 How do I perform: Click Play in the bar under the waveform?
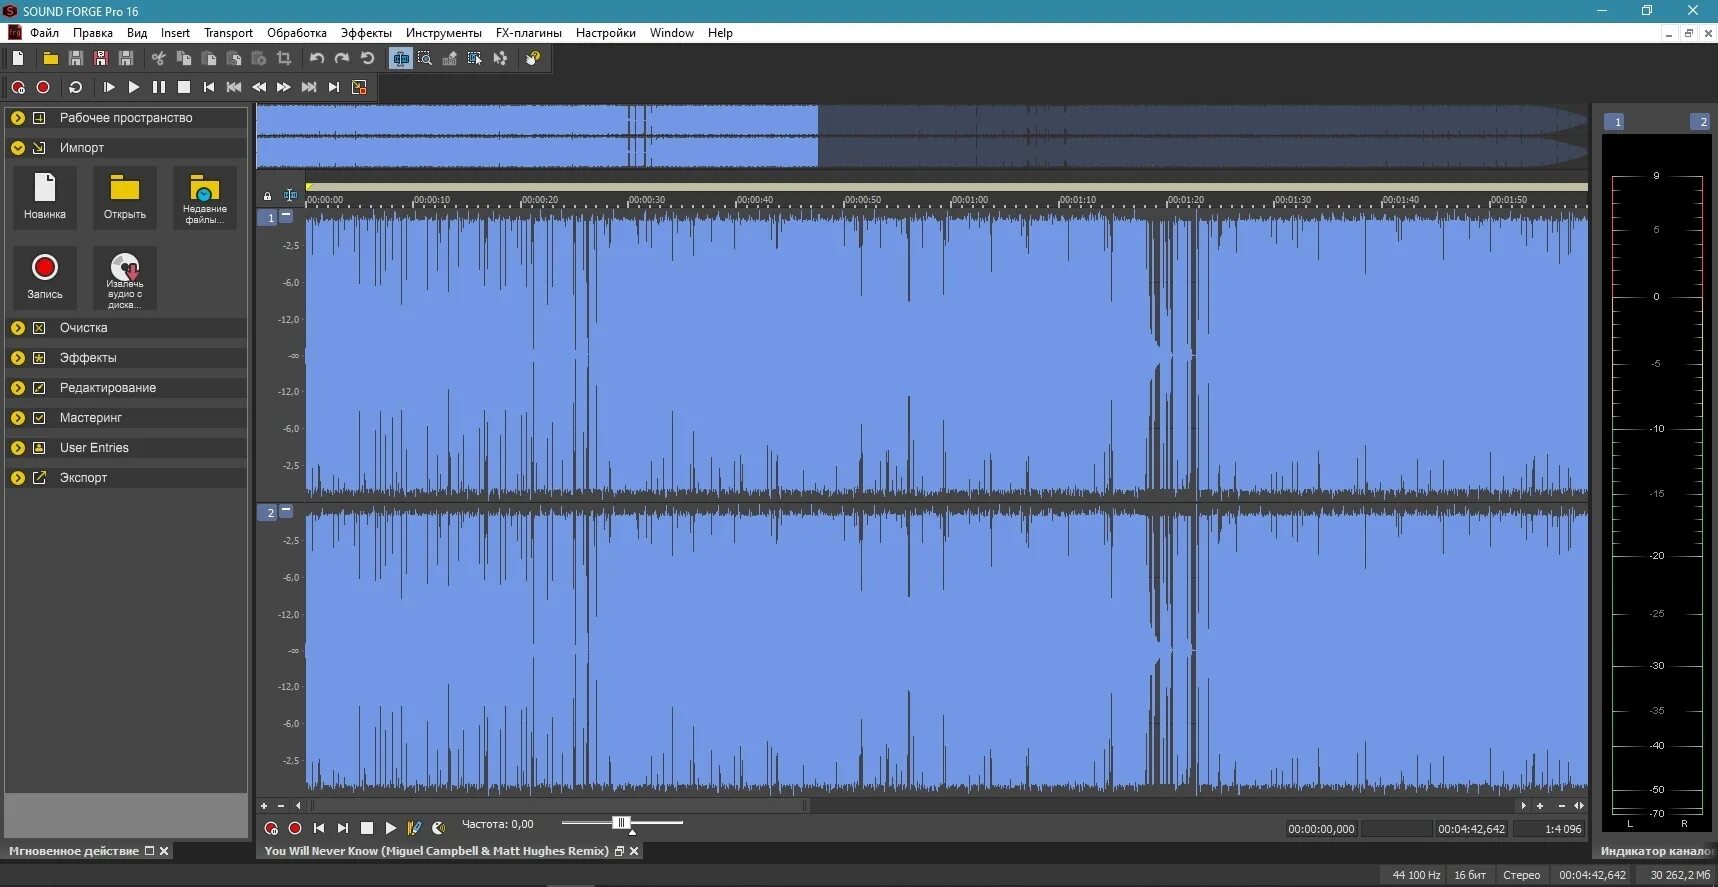tap(391, 828)
